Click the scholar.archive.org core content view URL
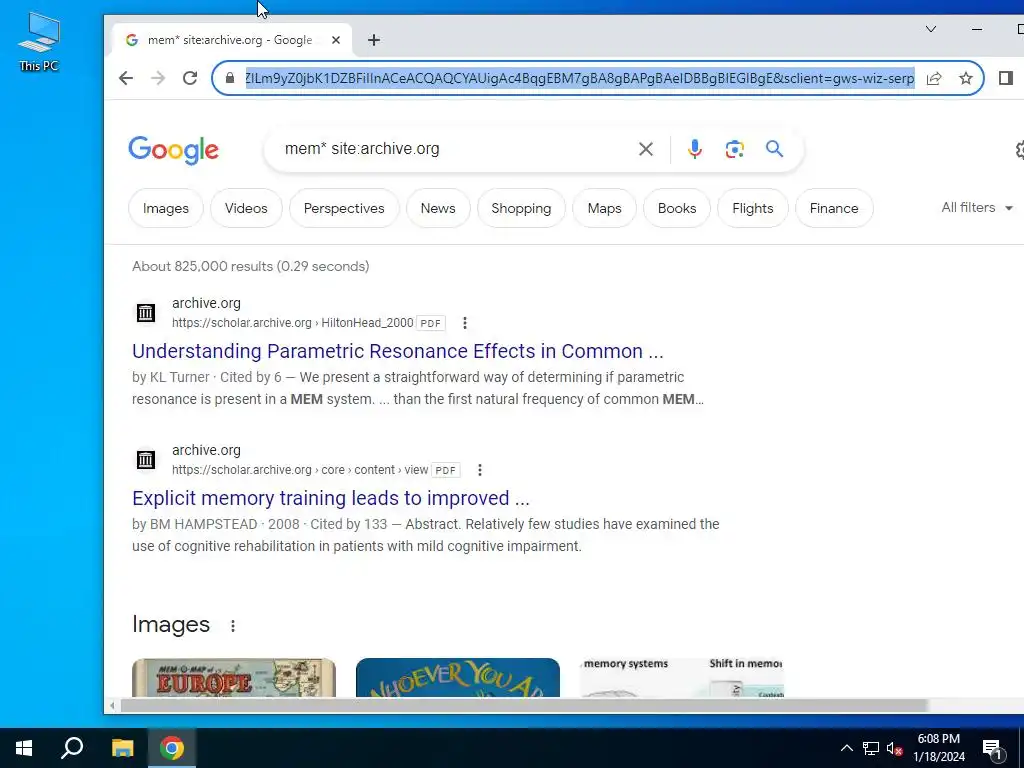1024x768 pixels. pyautogui.click(x=300, y=470)
